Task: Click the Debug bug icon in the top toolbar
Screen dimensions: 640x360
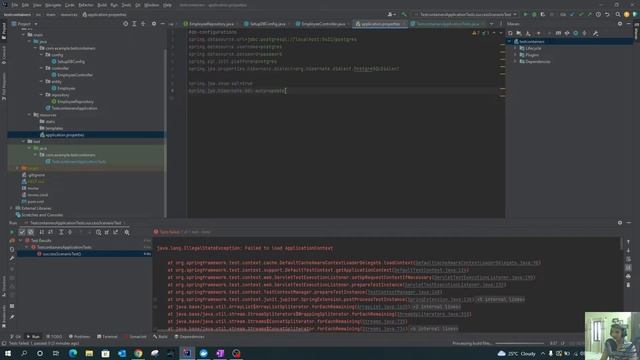Action: (534, 14)
